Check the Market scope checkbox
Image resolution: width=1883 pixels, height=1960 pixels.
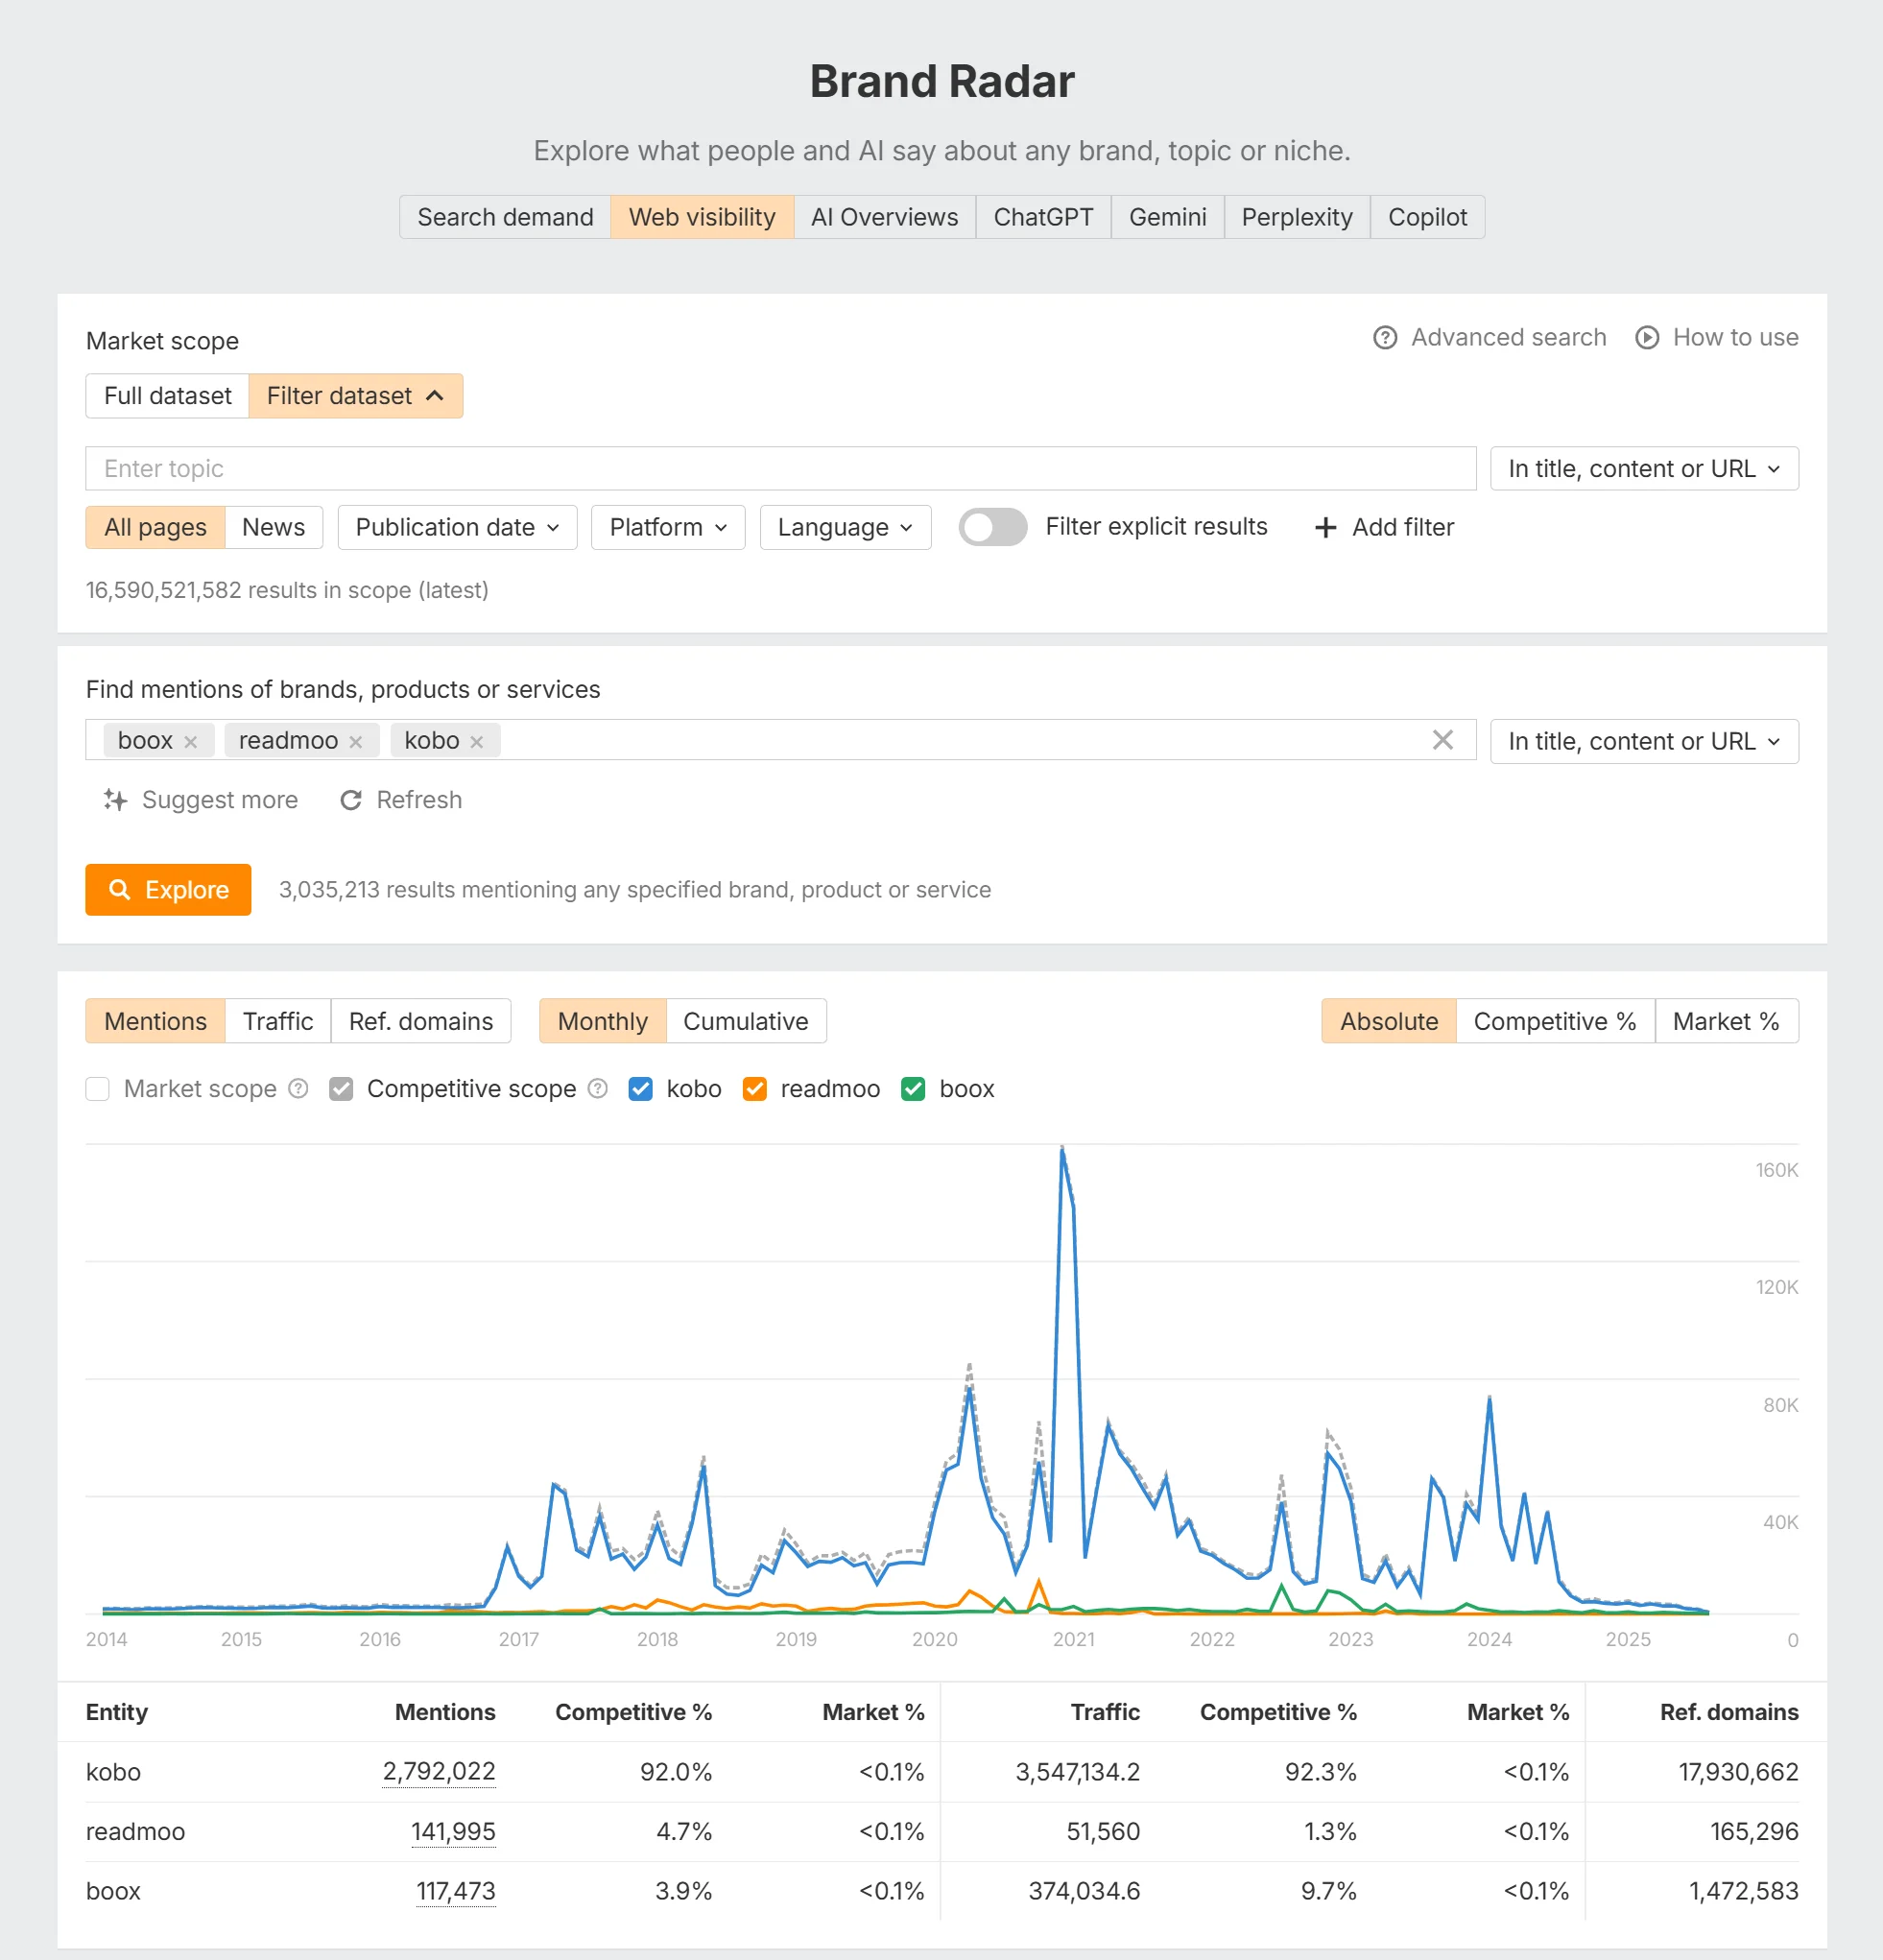pyautogui.click(x=98, y=1089)
